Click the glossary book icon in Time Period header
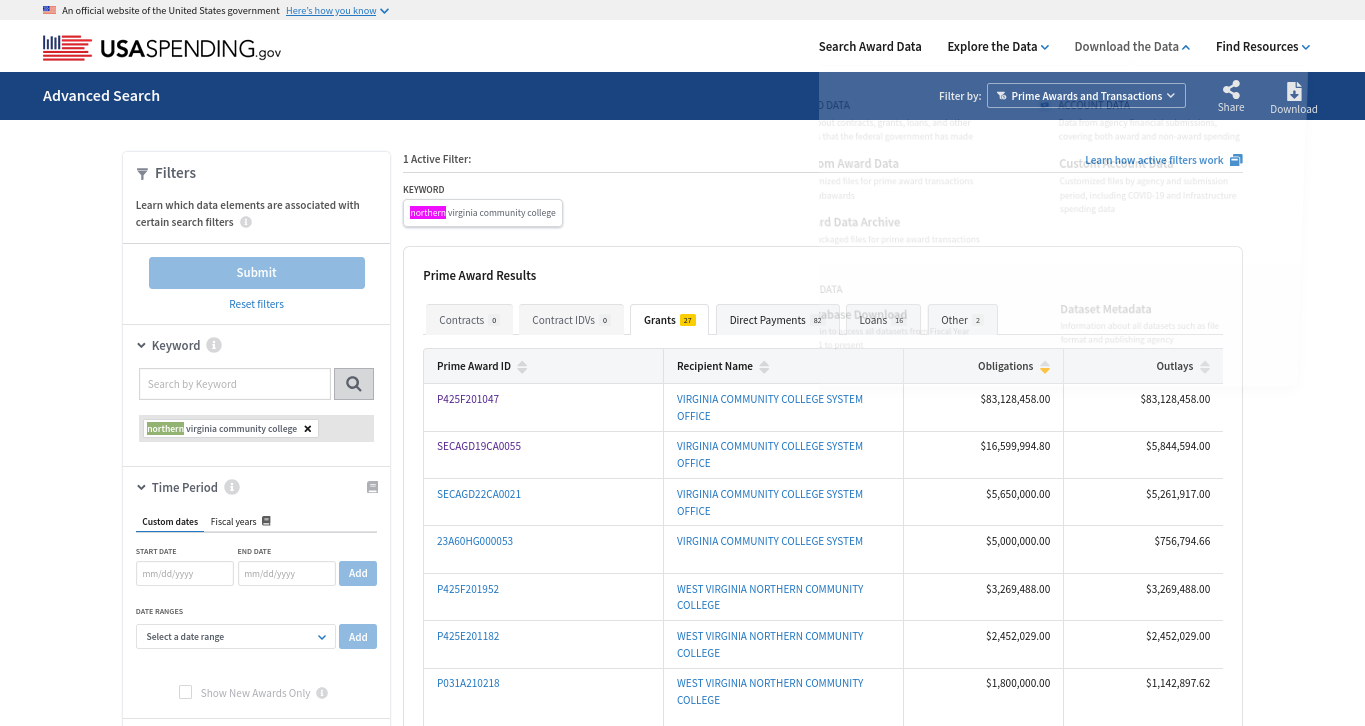The height and width of the screenshot is (726, 1365). tap(372, 487)
